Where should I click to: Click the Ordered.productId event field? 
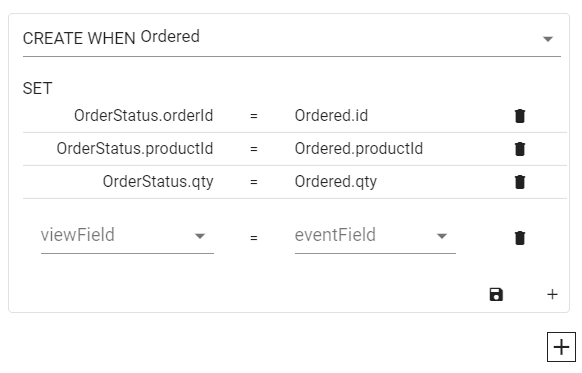[359, 149]
